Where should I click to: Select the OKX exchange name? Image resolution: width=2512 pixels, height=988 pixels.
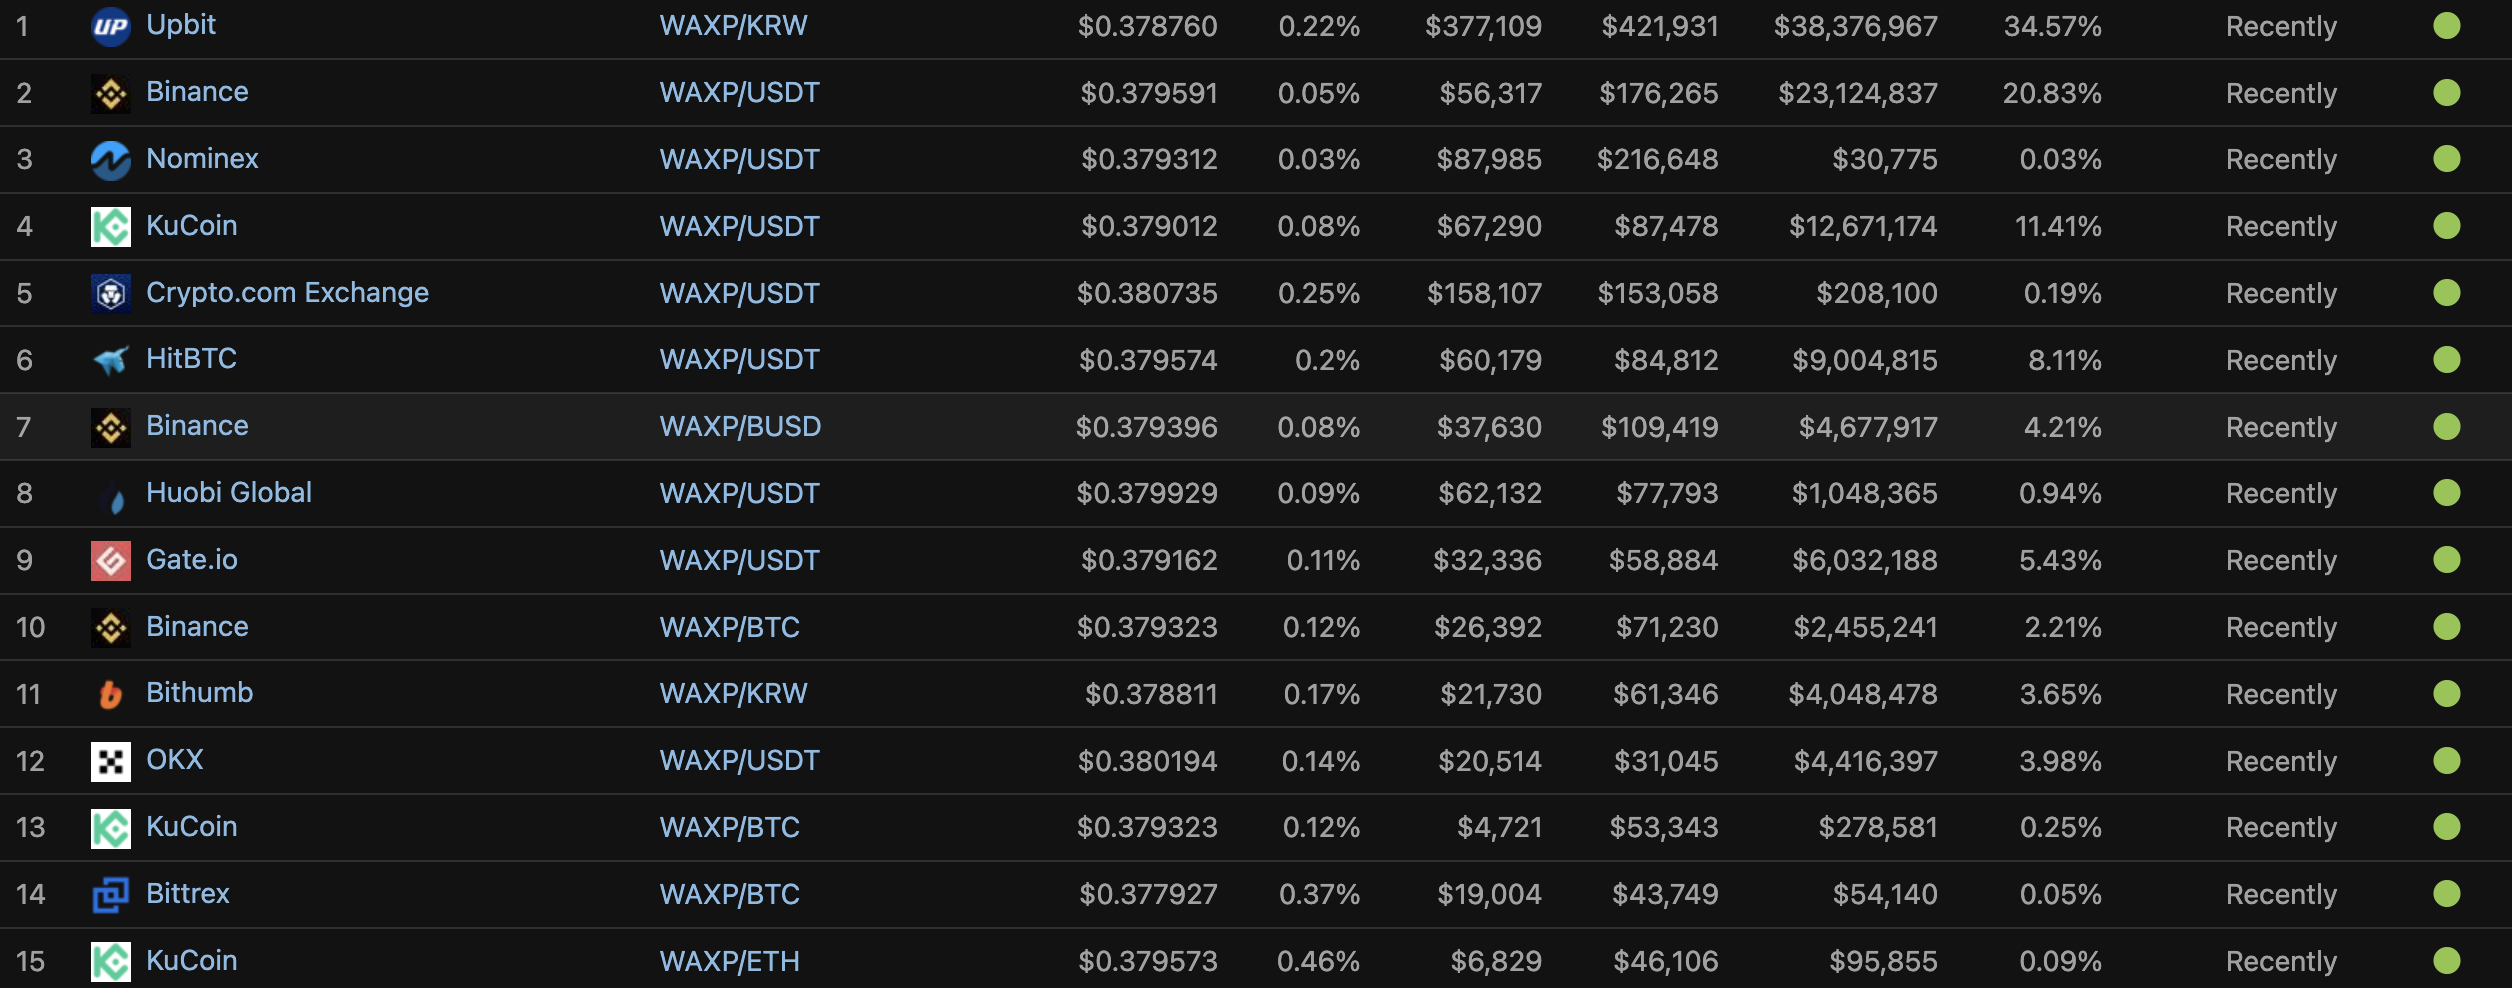175,759
